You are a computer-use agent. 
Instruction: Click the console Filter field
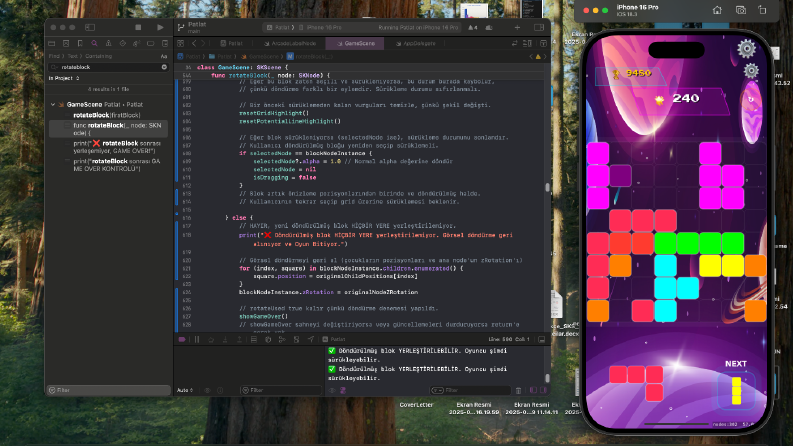click(x=469, y=390)
